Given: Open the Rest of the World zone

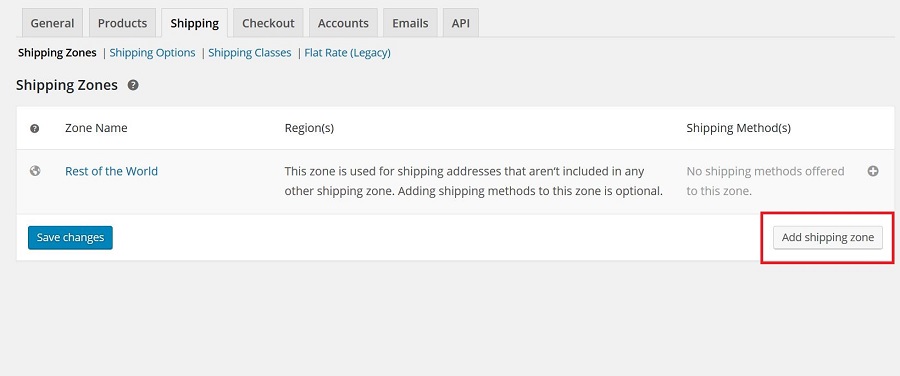Looking at the screenshot, I should click(111, 171).
